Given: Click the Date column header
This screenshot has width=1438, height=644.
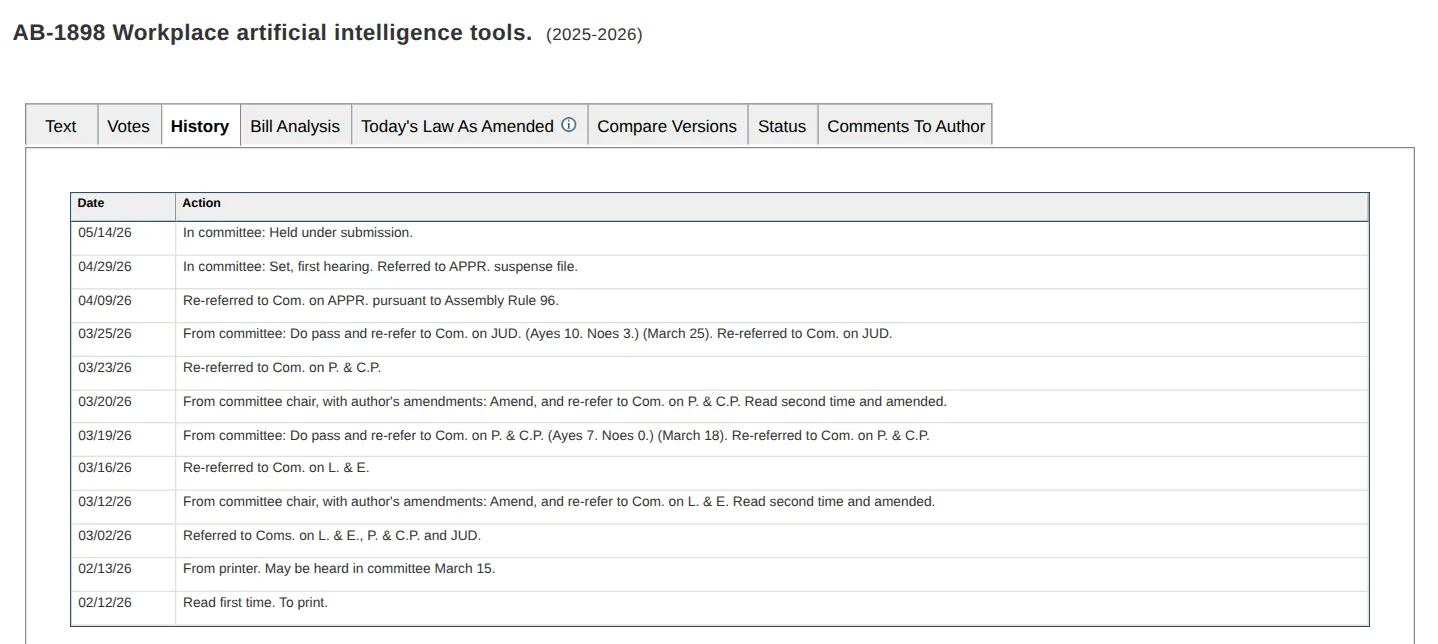Looking at the screenshot, I should 123,206.
